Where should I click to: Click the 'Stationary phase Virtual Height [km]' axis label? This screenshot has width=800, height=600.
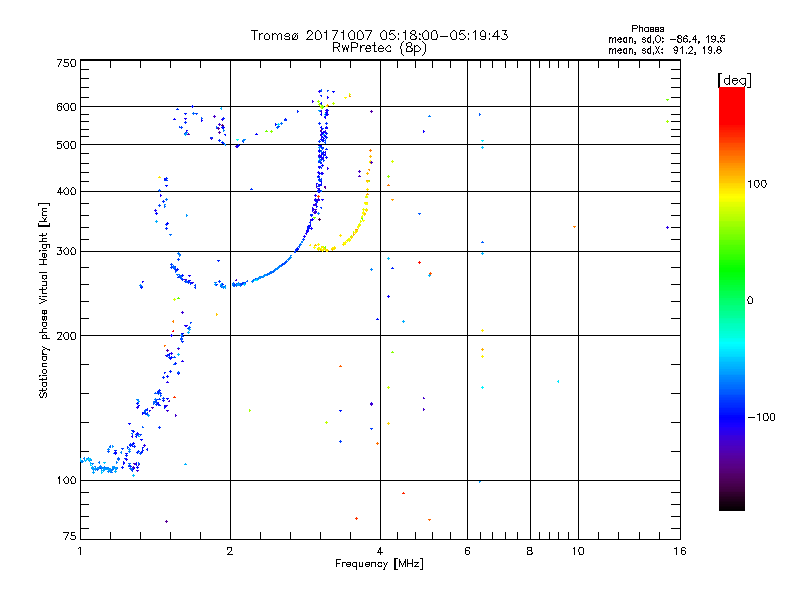(43, 300)
